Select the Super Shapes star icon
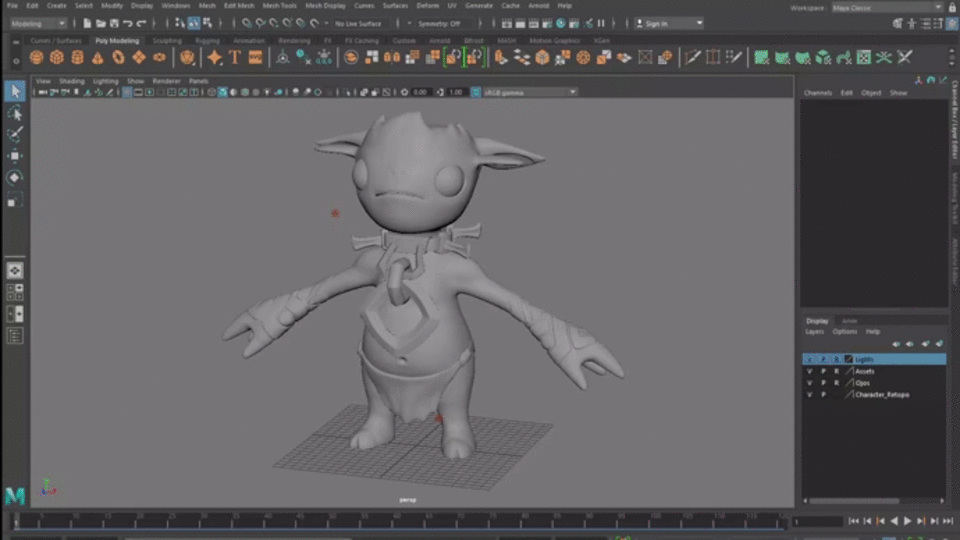Screen dimensions: 960x540 214,58
